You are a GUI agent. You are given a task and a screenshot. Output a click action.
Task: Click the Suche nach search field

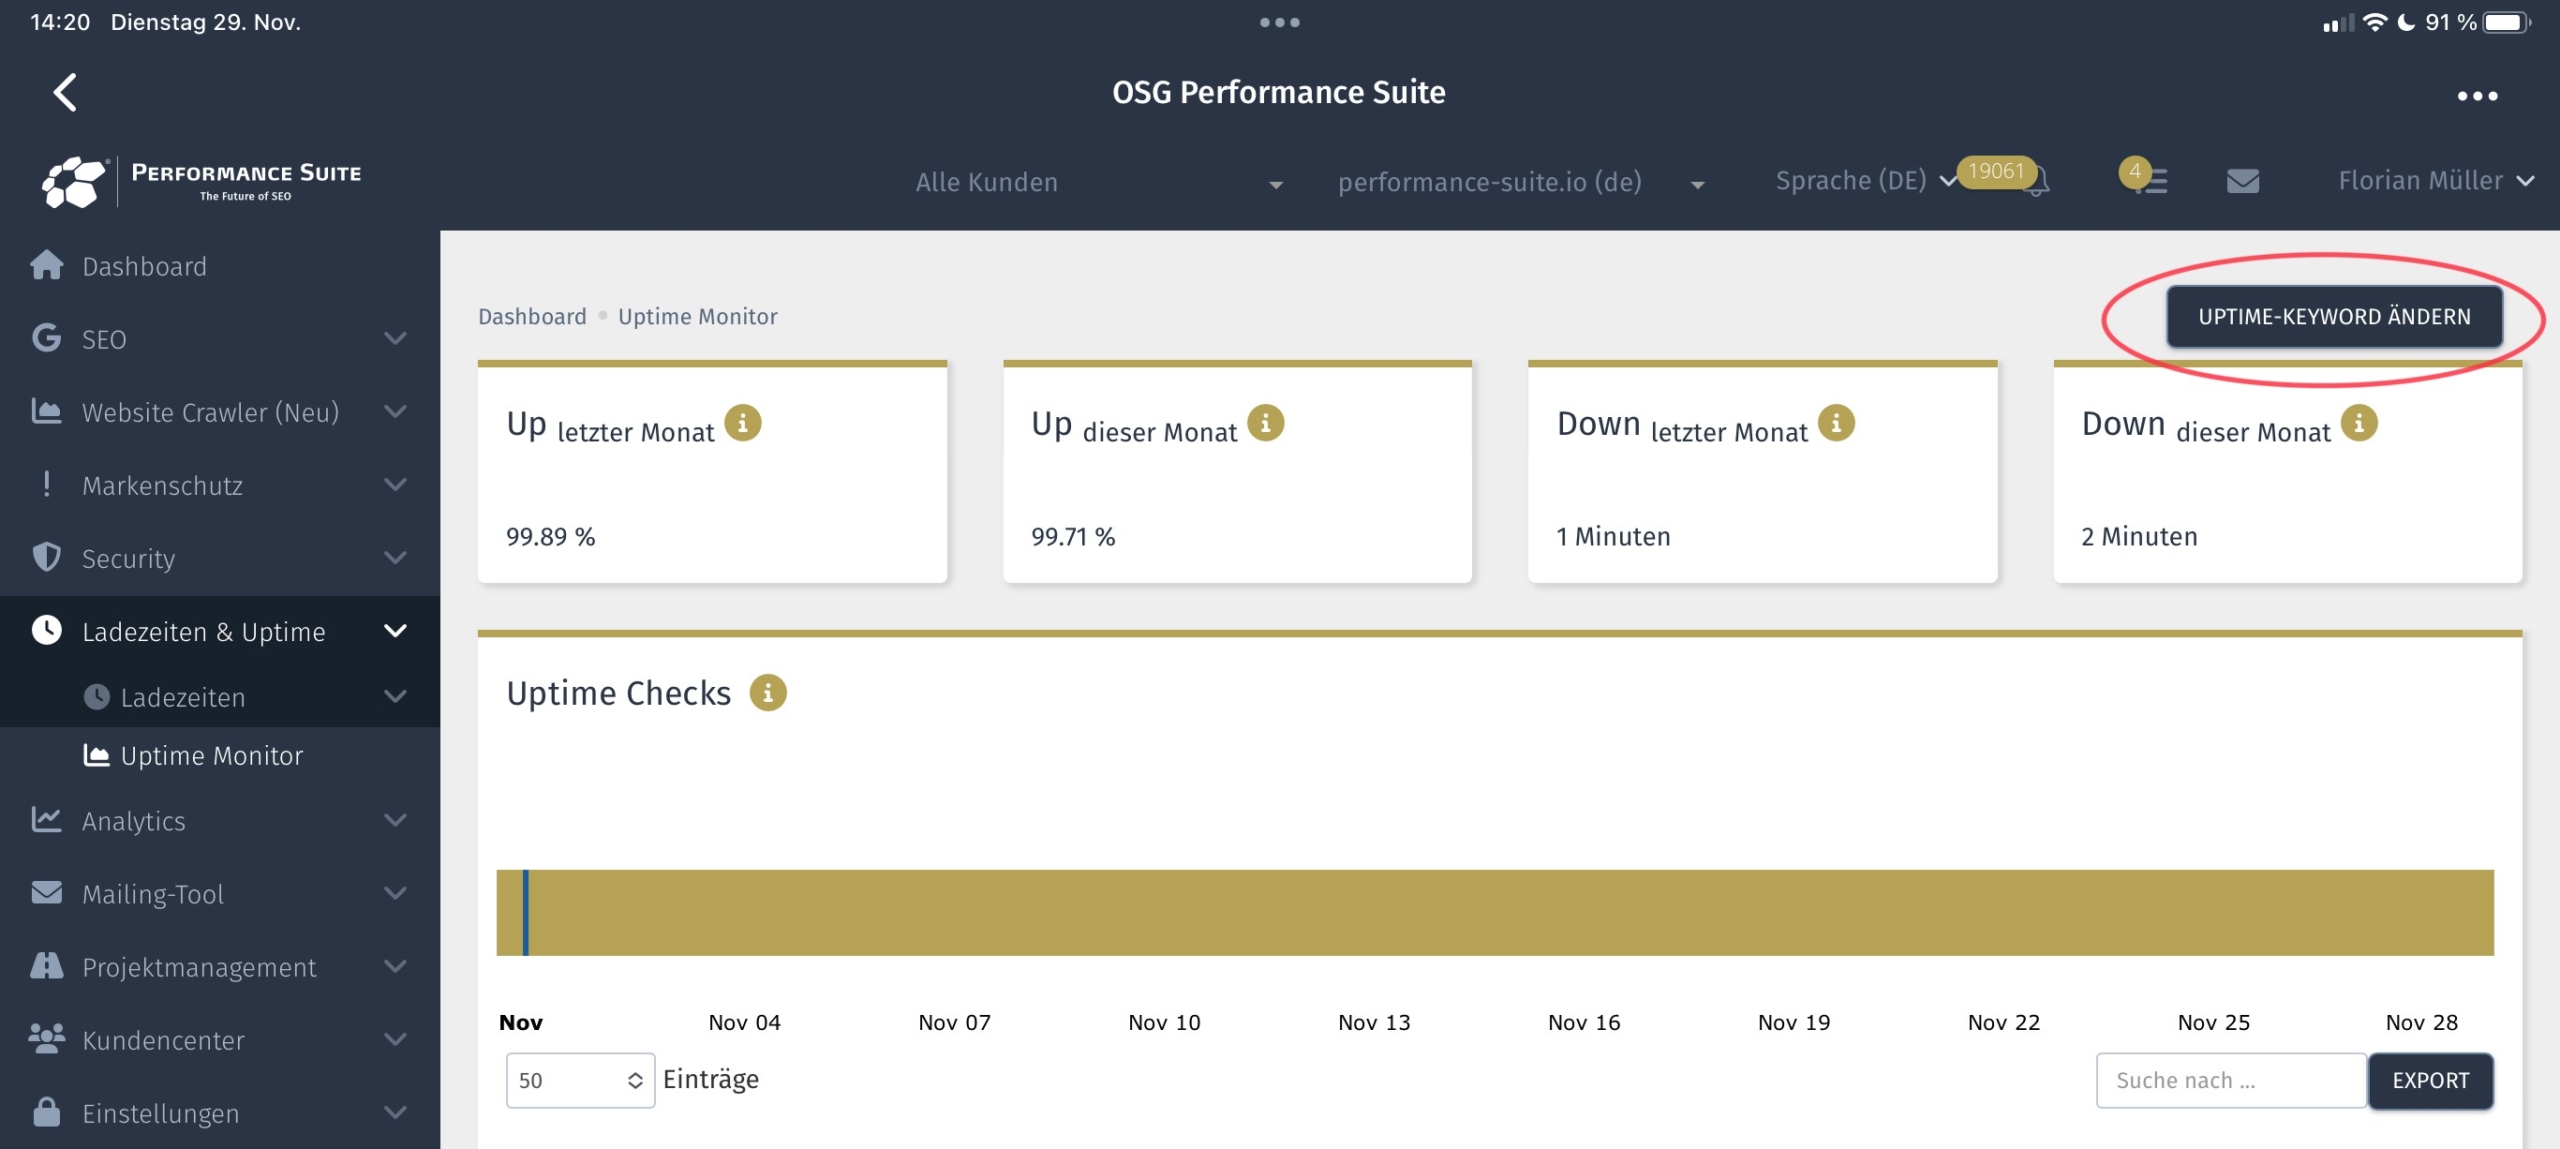(x=2231, y=1080)
